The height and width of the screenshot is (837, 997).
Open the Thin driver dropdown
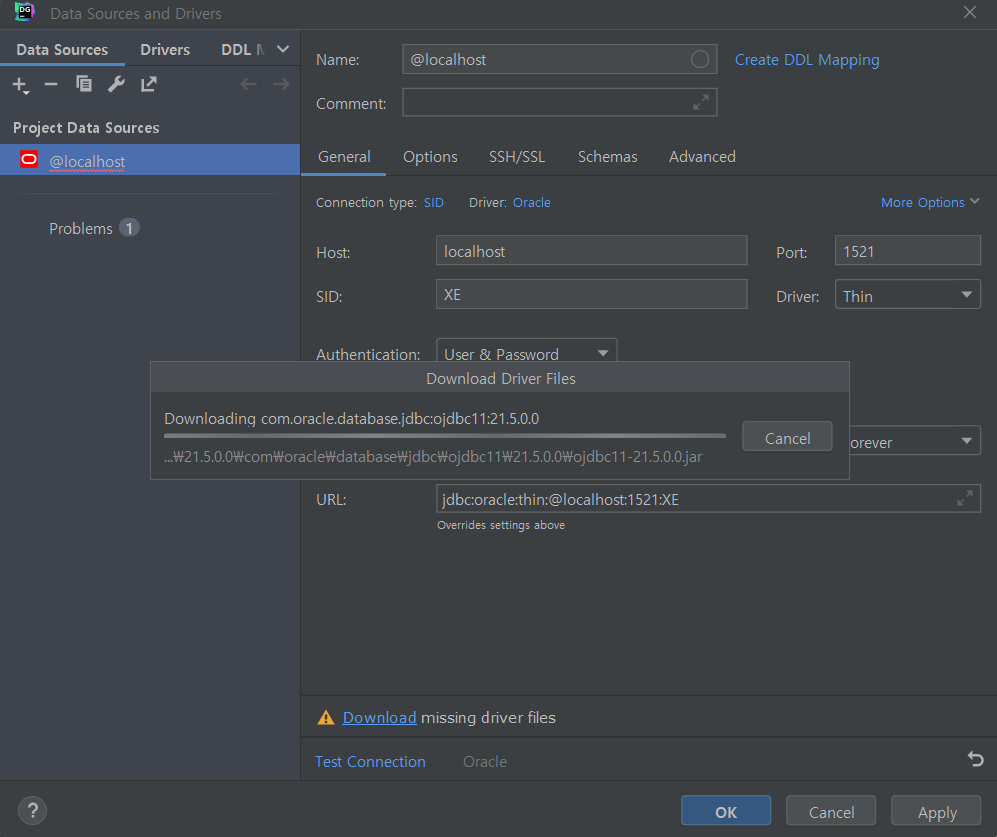click(x=907, y=294)
